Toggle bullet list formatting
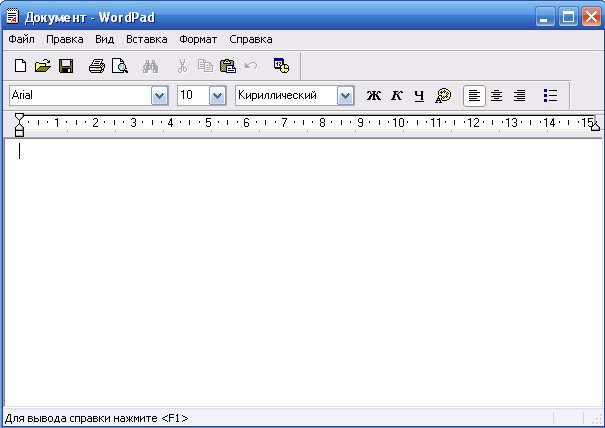Image resolution: width=605 pixels, height=428 pixels. point(550,95)
